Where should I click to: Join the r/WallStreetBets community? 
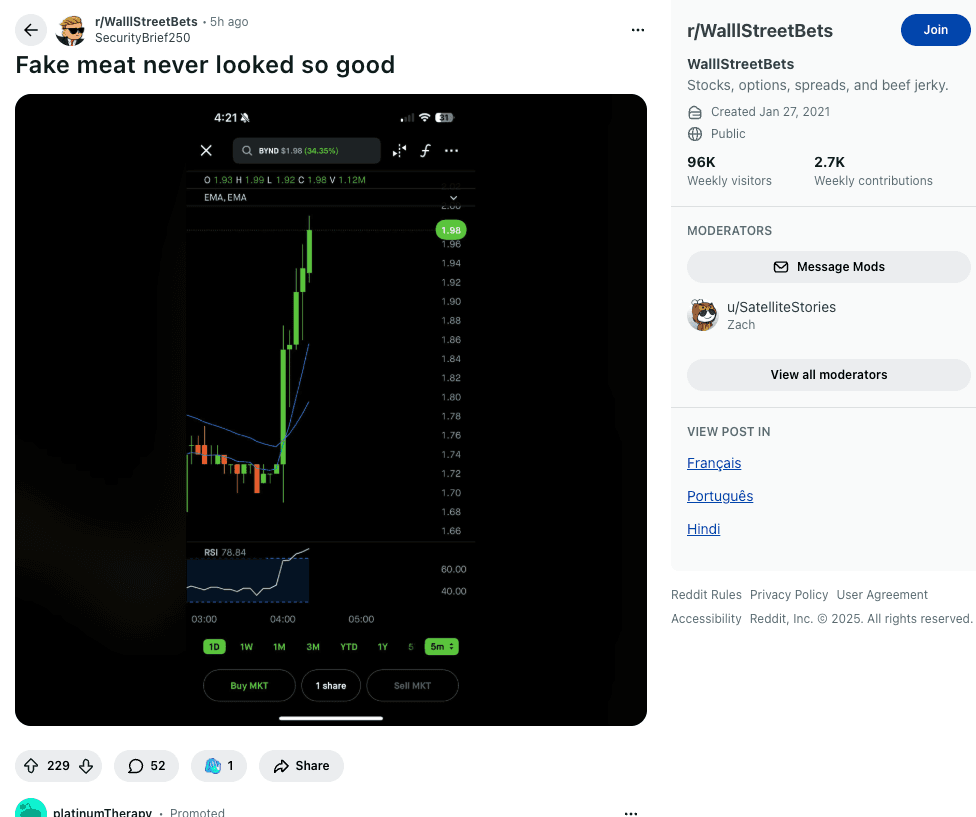pyautogui.click(x=935, y=30)
